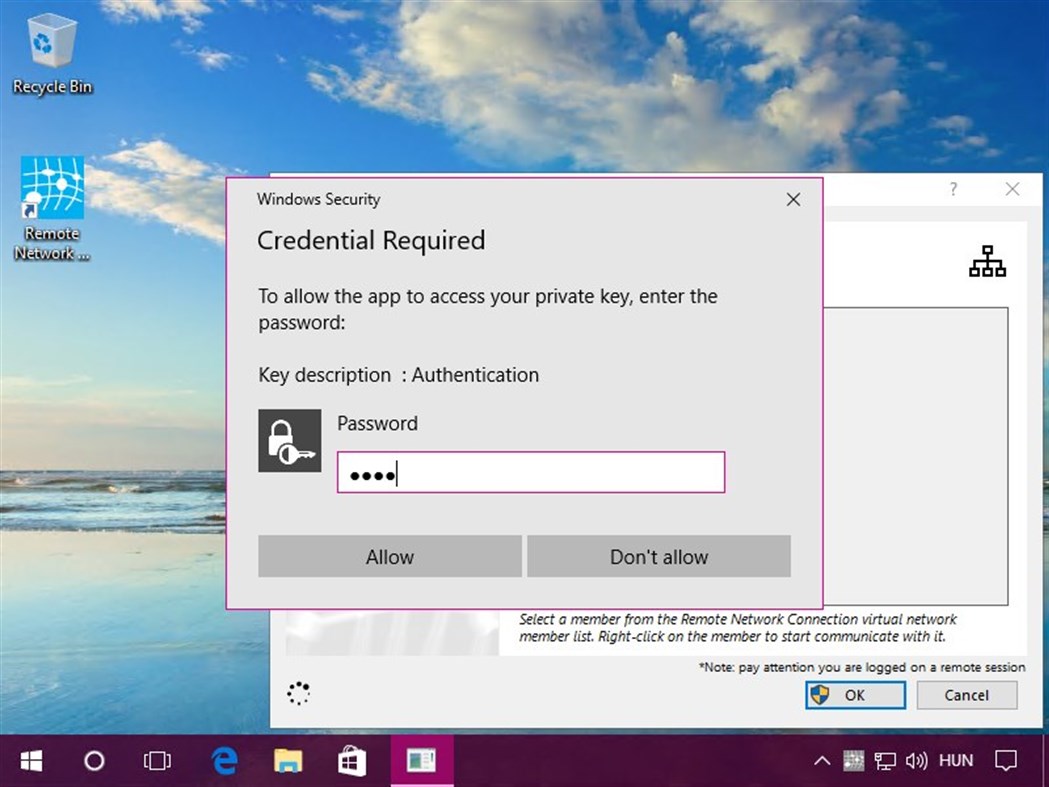
Task: Click the Don't allow button
Action: (x=658, y=556)
